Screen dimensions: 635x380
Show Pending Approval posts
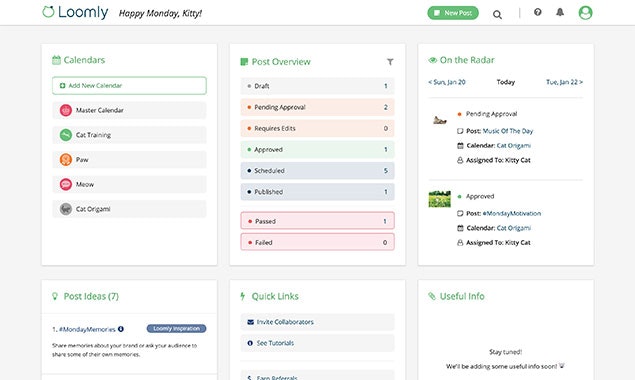(x=318, y=107)
